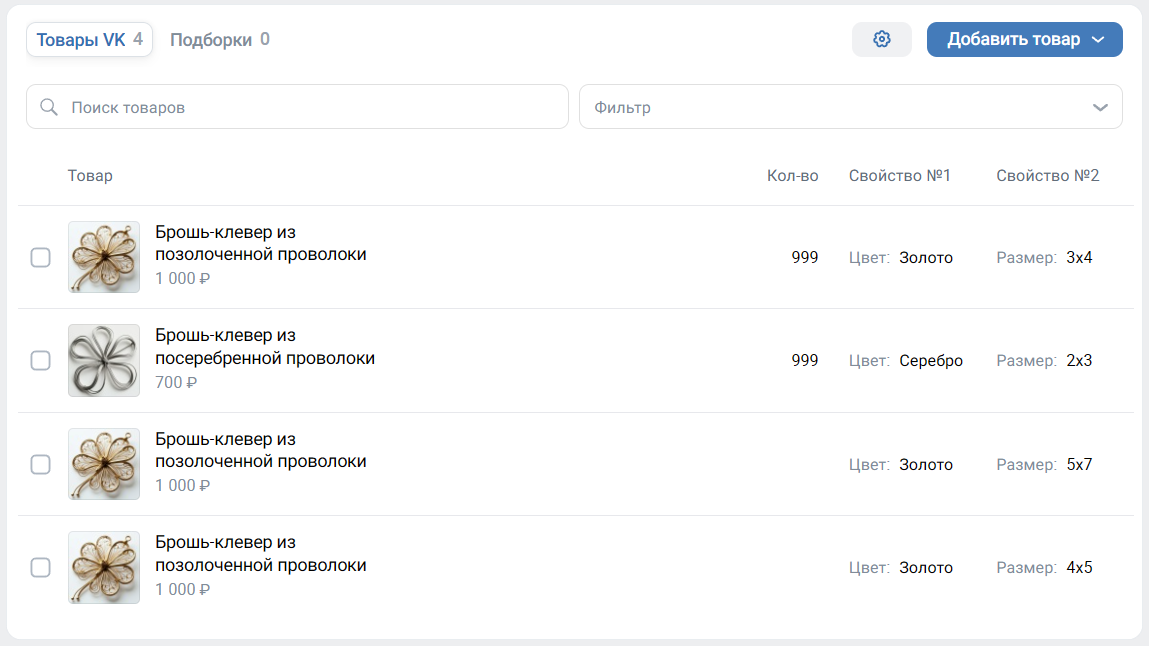This screenshot has width=1149, height=646.
Task: Open the gold brooch thumbnail sized 4x5
Action: click(x=104, y=567)
